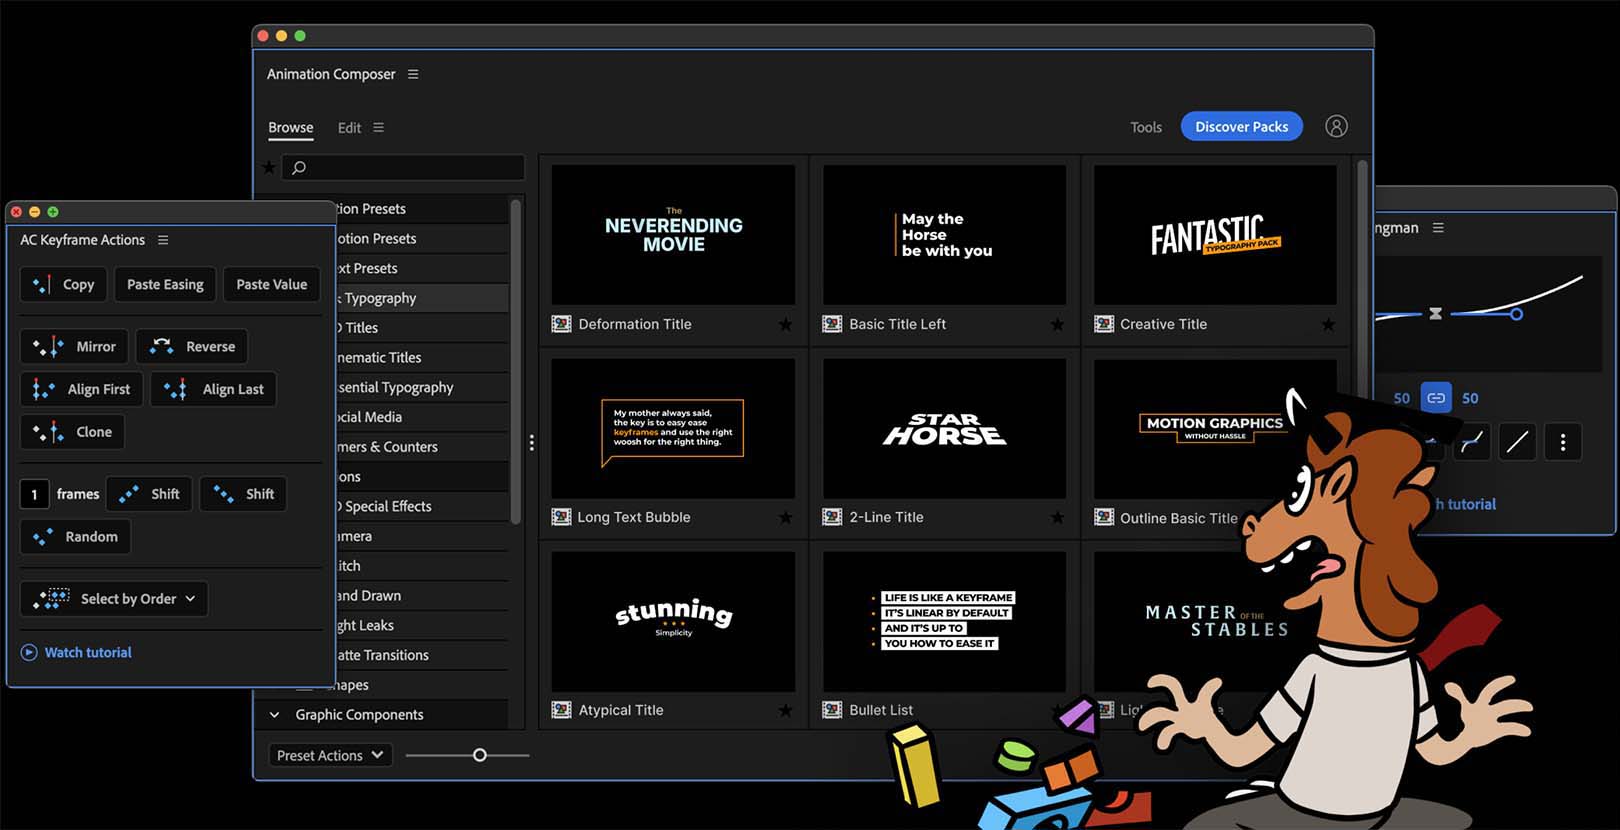Screen dimensions: 1620x830
Task: Switch to the Edit tab
Action: pyautogui.click(x=349, y=127)
